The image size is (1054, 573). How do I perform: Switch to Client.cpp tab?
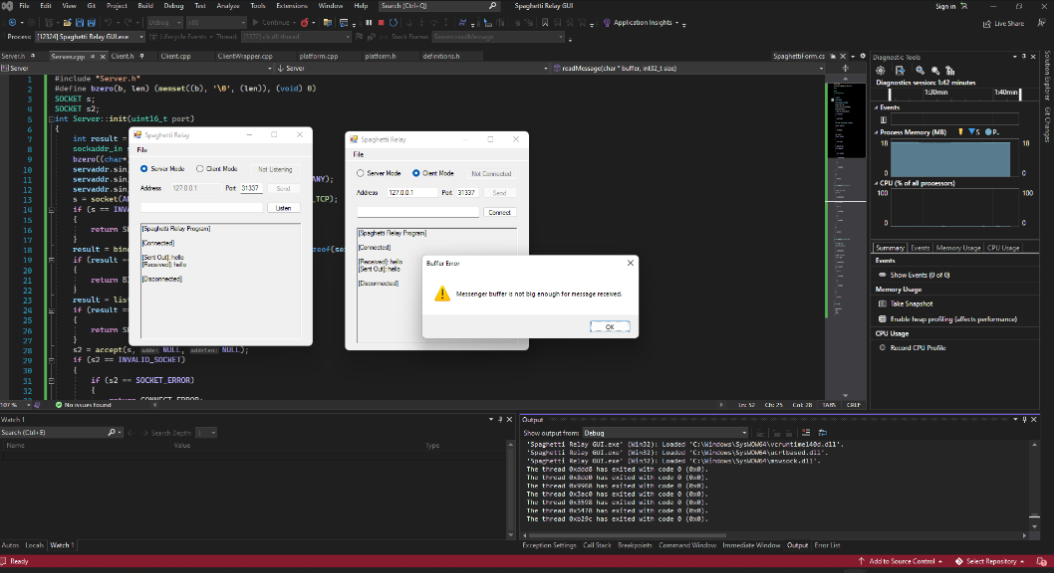[175, 56]
